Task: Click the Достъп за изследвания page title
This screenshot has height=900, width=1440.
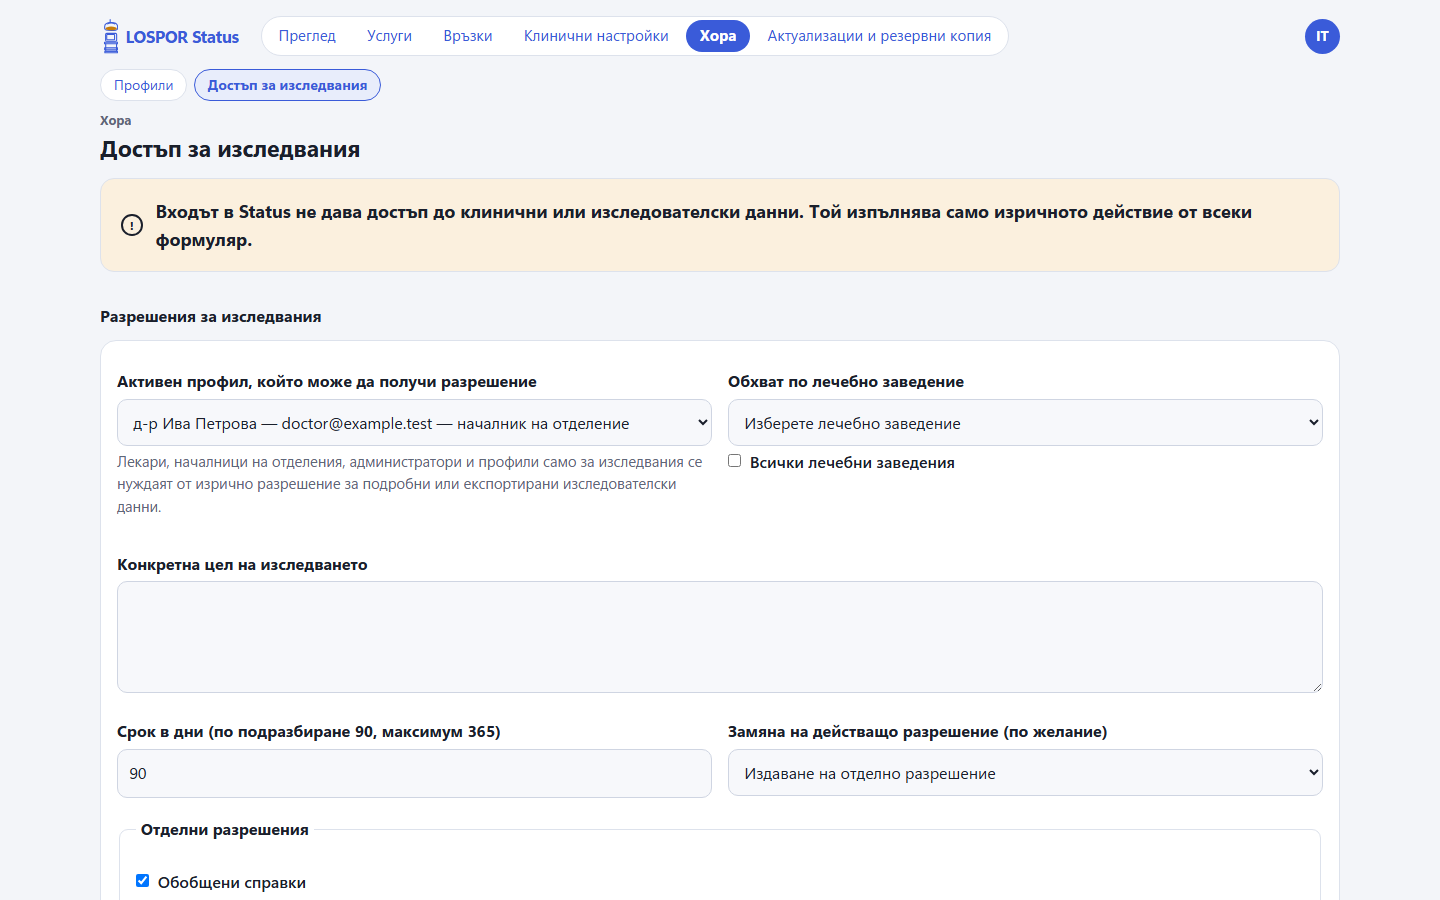Action: 230,150
